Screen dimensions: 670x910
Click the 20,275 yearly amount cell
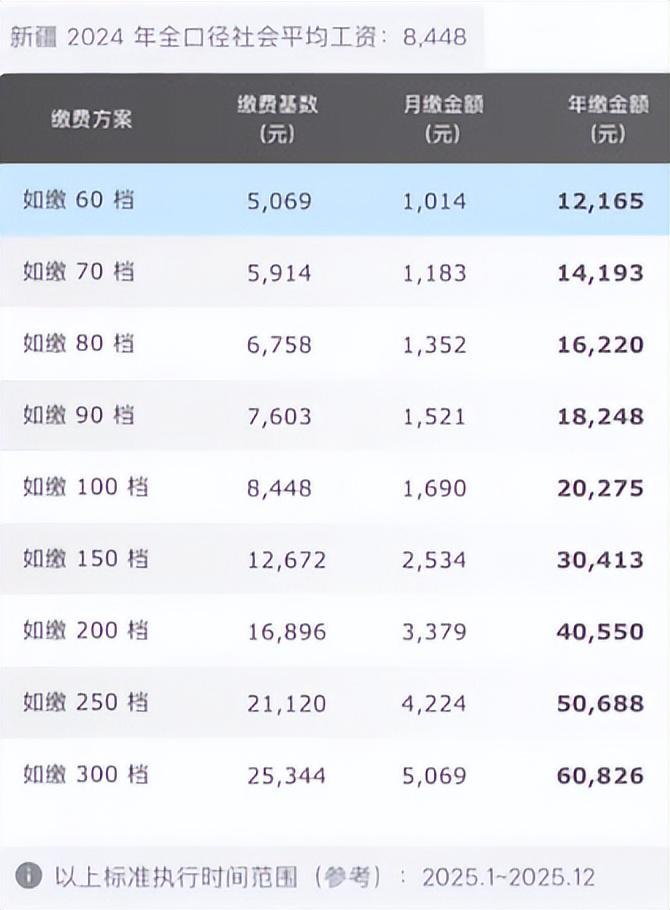pos(600,488)
